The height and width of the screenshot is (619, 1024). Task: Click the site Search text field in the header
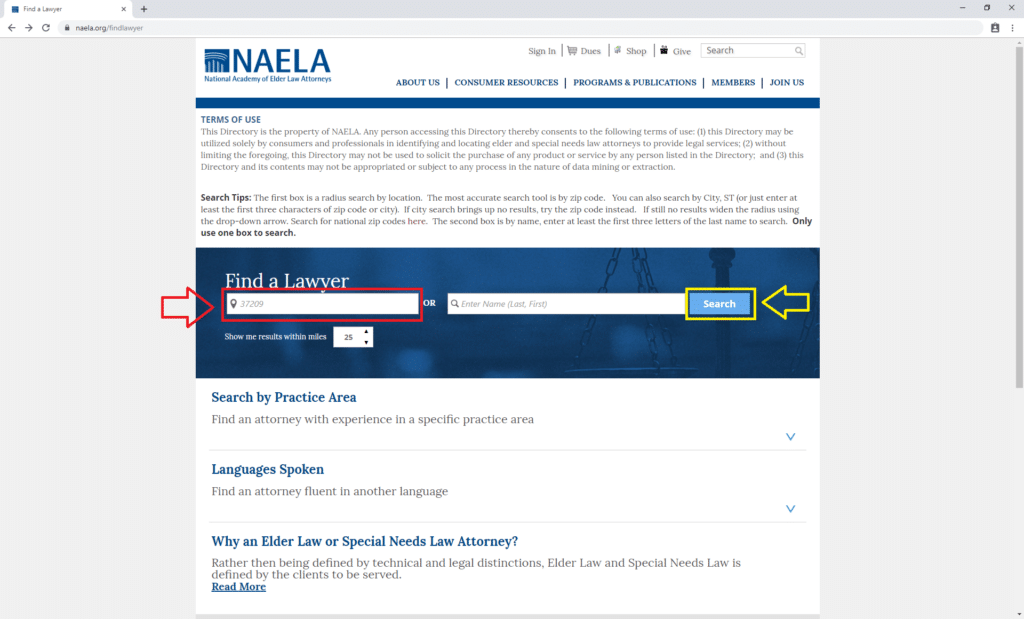(x=747, y=50)
